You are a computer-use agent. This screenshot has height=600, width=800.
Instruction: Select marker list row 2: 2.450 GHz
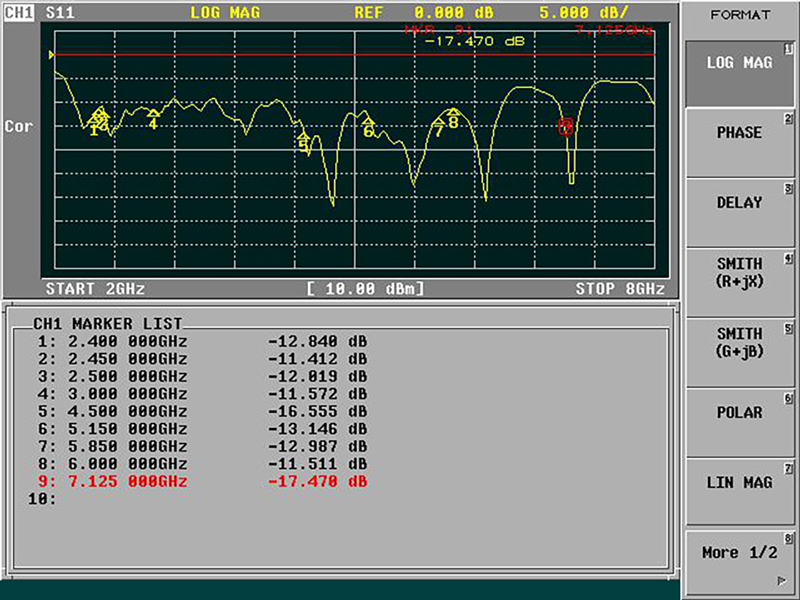(x=202, y=359)
